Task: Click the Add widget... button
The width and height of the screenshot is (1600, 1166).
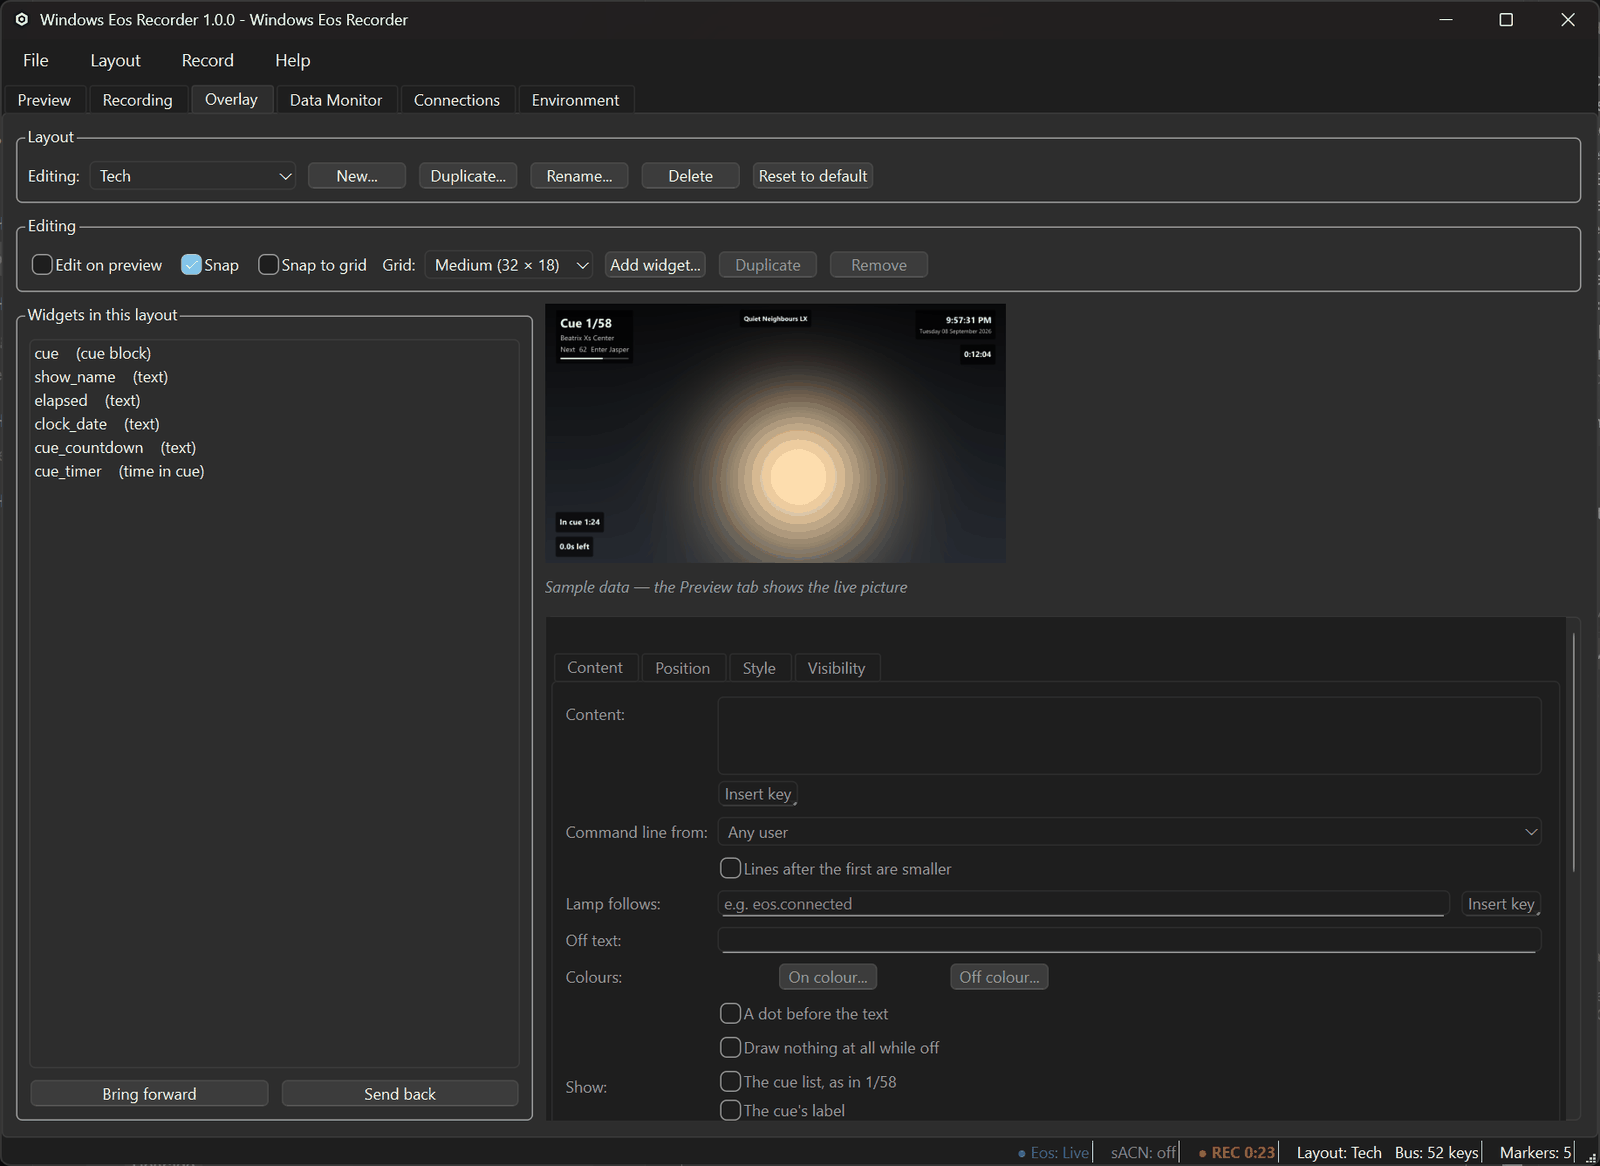Action: click(655, 265)
